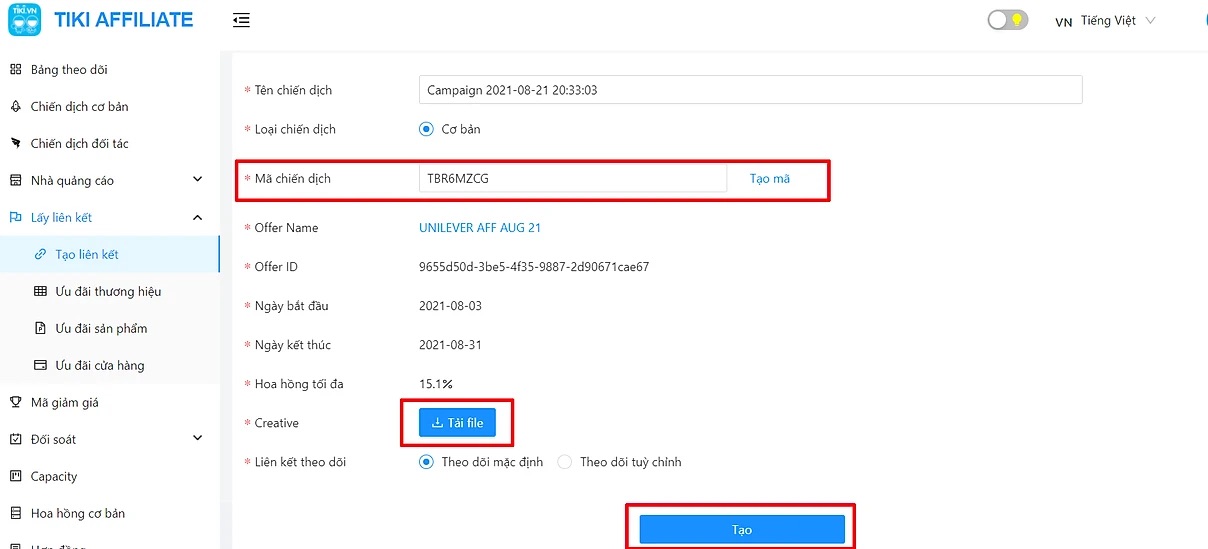The image size is (1208, 549).
Task: Open Tạo liên kết menu item
Action: tap(87, 255)
